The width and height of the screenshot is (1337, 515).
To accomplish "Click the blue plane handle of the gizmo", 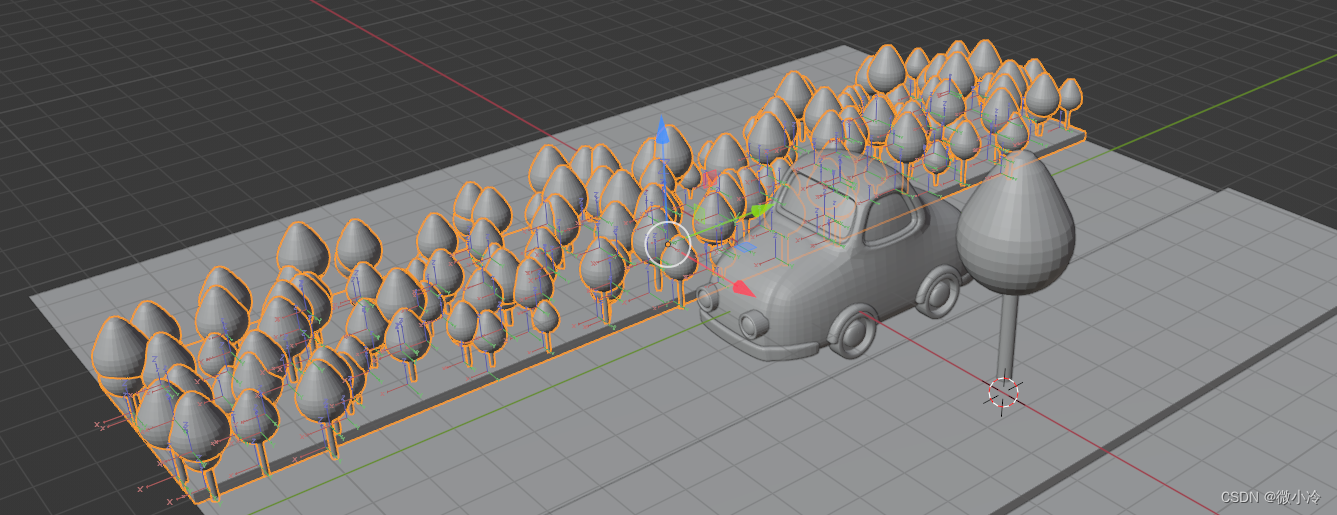I will coord(745,247).
